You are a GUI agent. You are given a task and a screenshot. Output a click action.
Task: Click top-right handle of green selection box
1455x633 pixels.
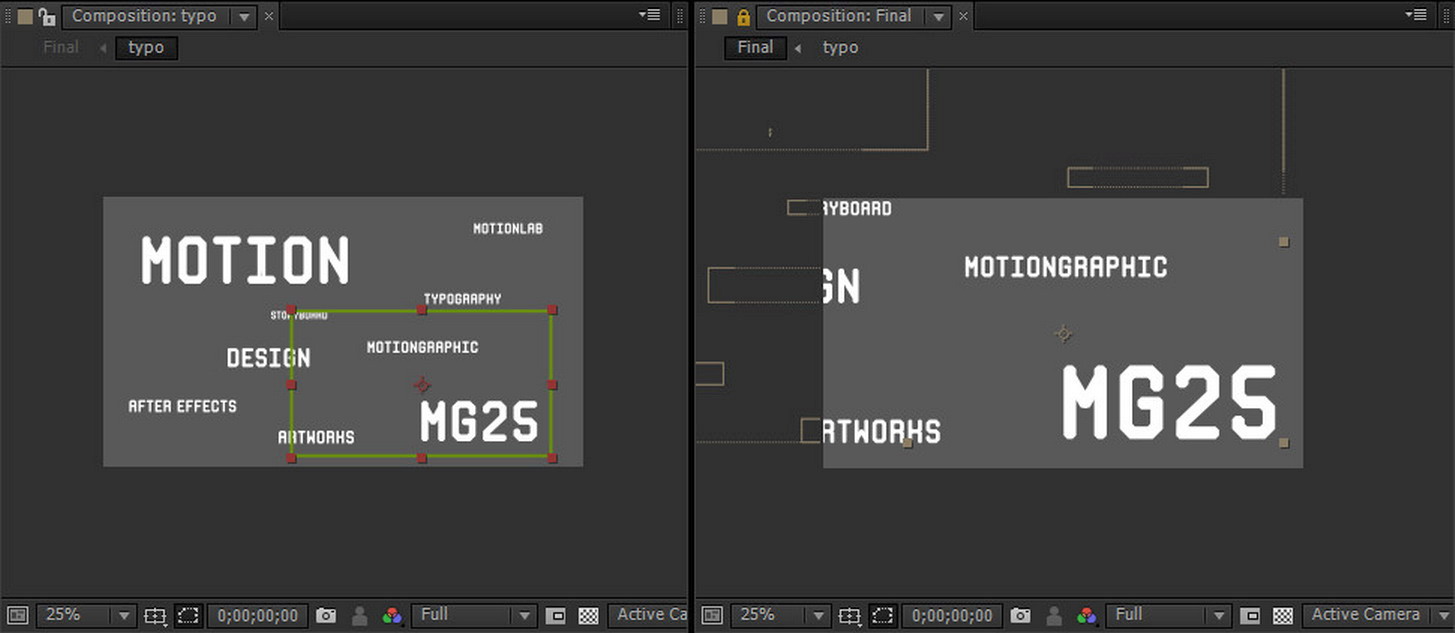(552, 310)
